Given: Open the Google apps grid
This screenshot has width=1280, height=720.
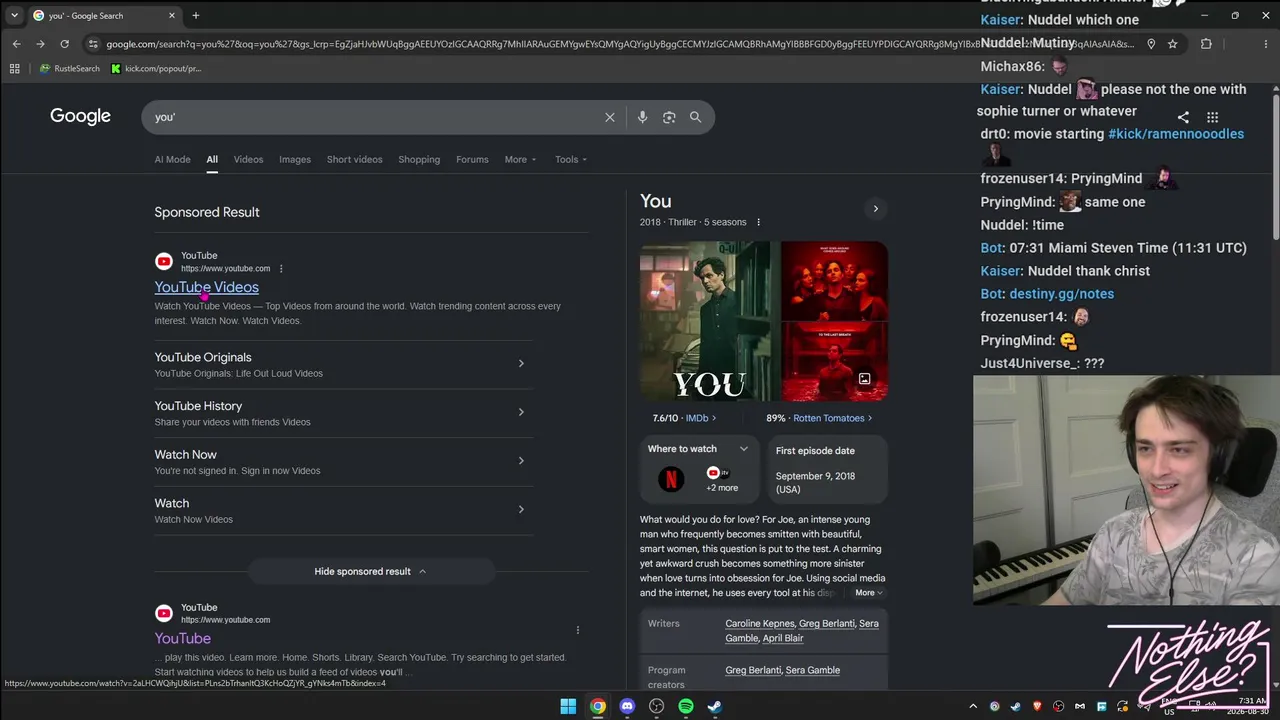Looking at the screenshot, I should (x=1212, y=117).
